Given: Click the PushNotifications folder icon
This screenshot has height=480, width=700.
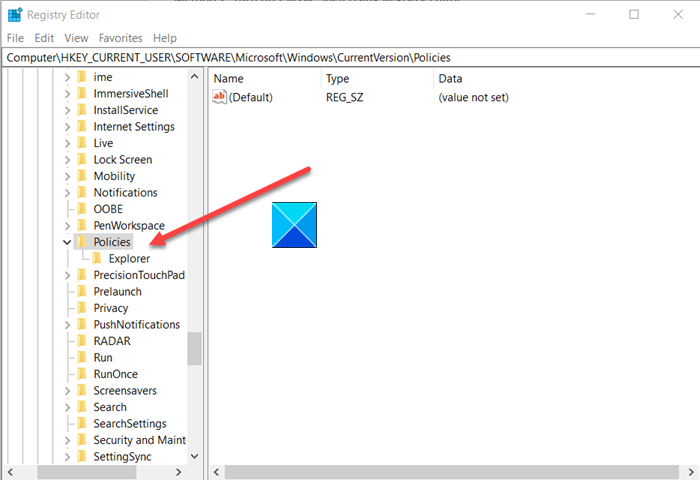Looking at the screenshot, I should click(82, 324).
